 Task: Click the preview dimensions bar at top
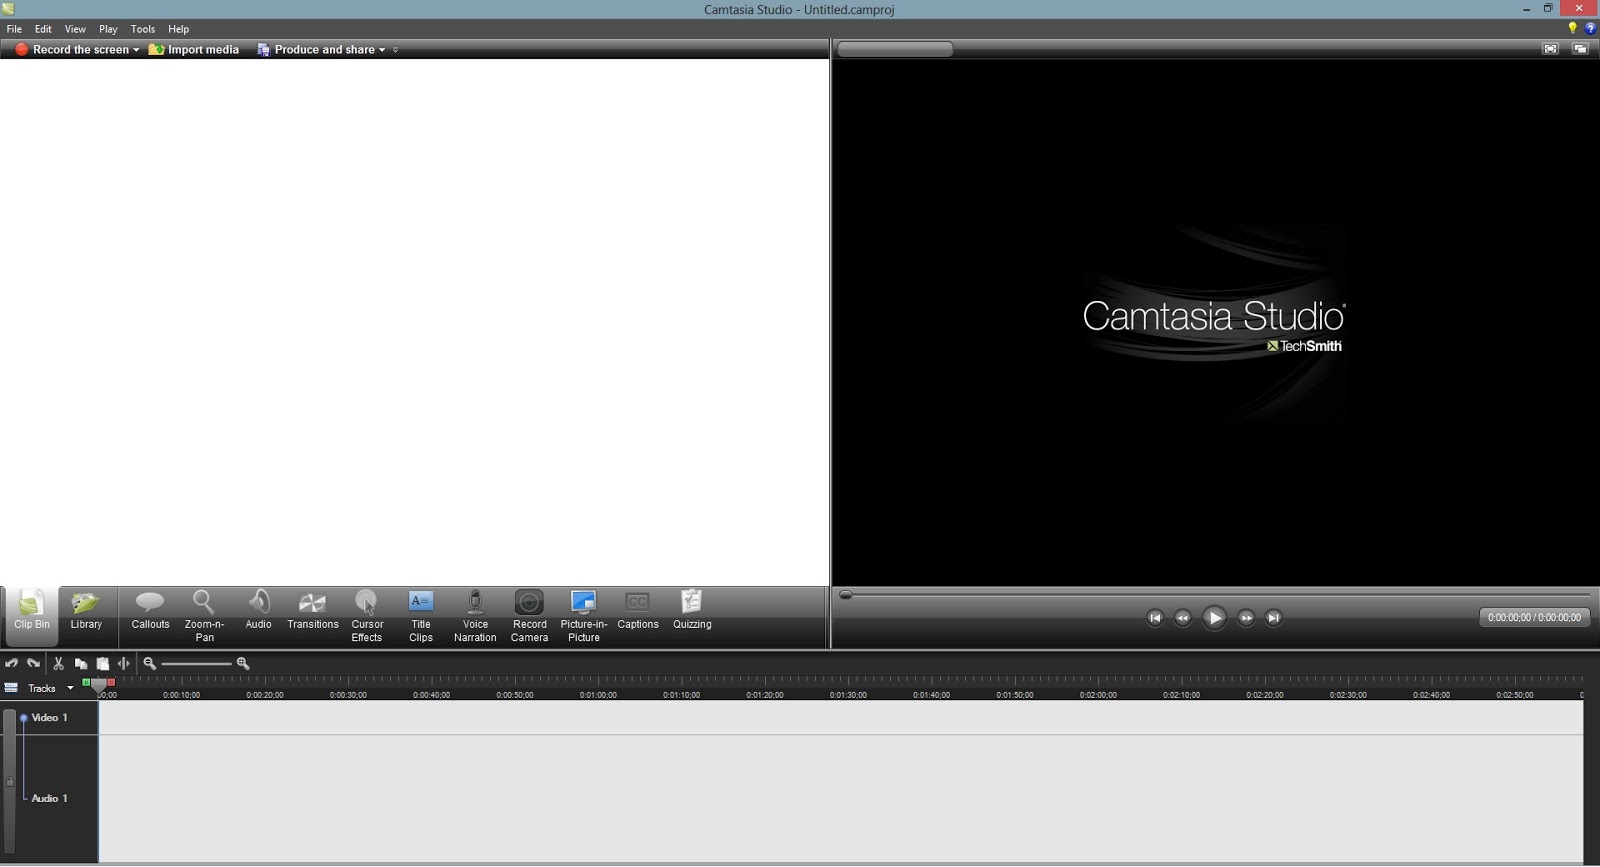tap(895, 49)
